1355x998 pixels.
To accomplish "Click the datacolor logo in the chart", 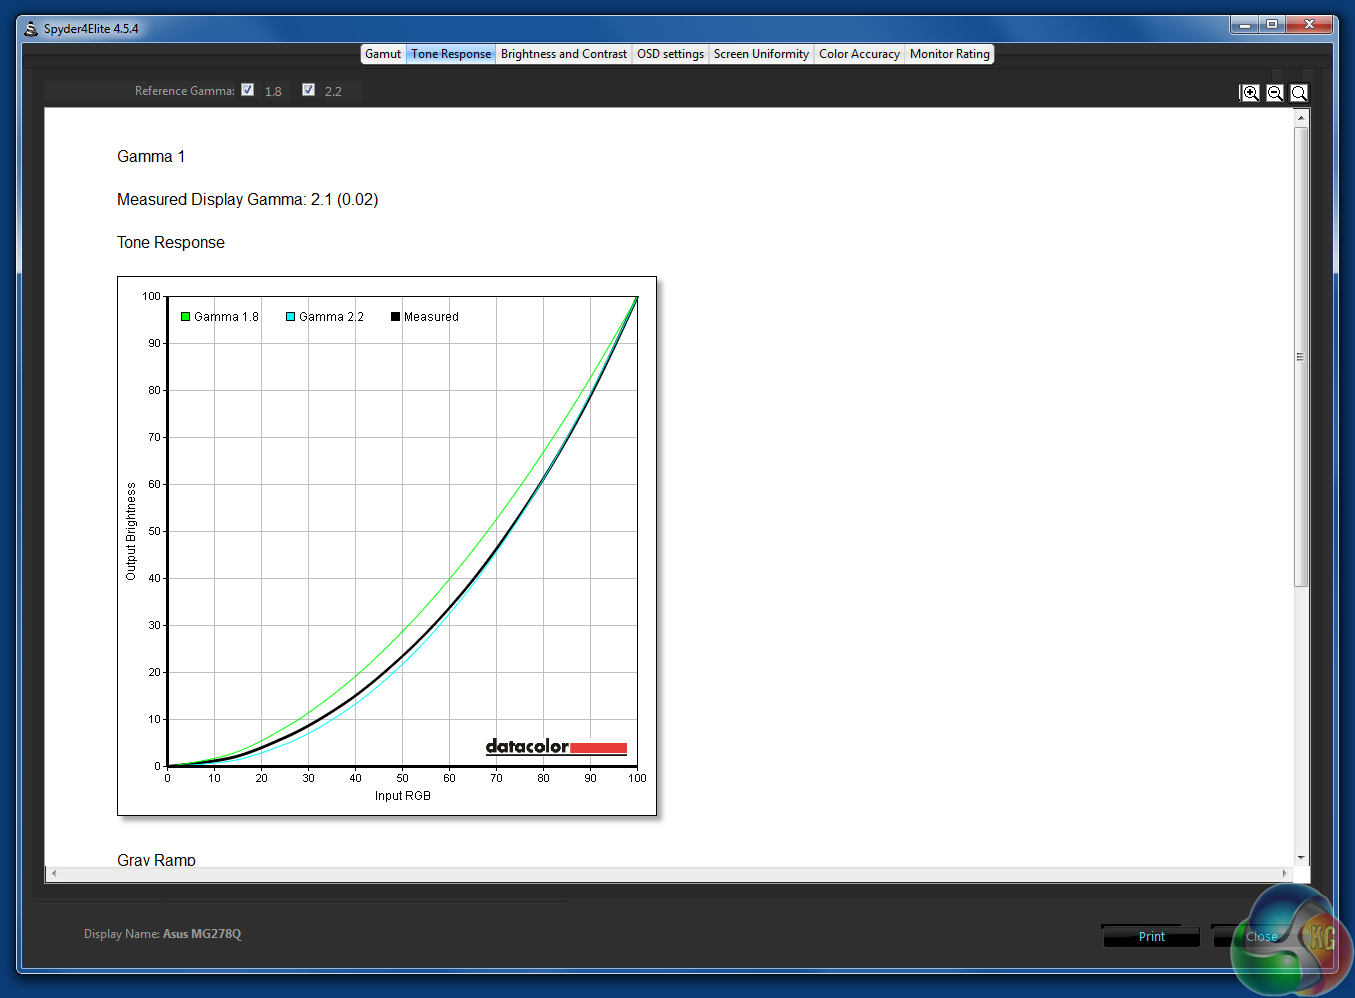I will pos(556,746).
